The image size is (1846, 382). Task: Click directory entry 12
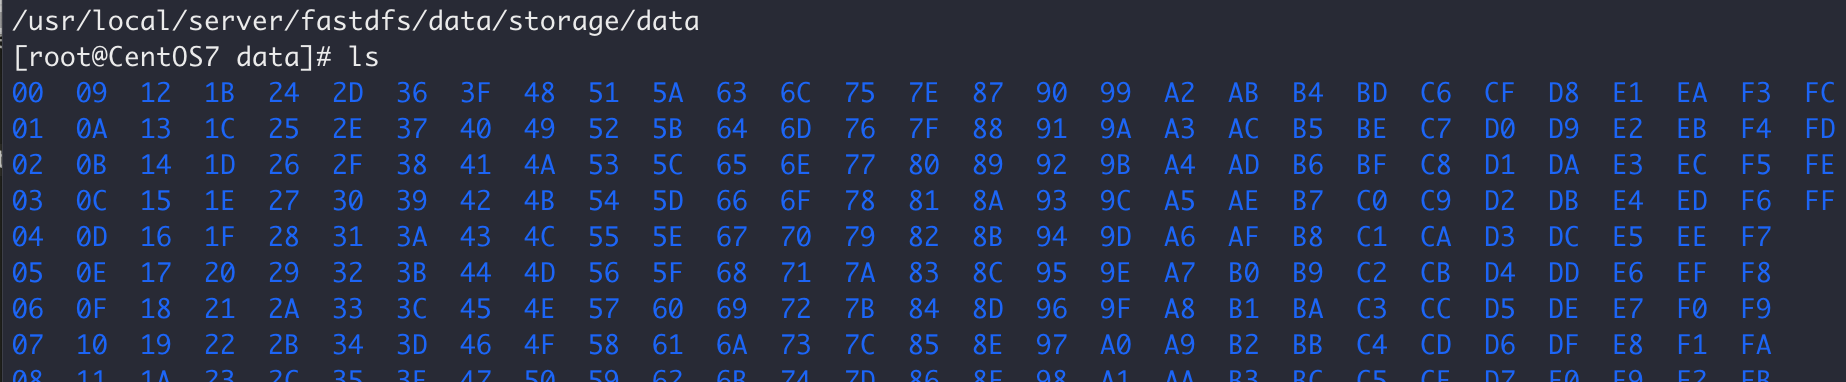[156, 93]
